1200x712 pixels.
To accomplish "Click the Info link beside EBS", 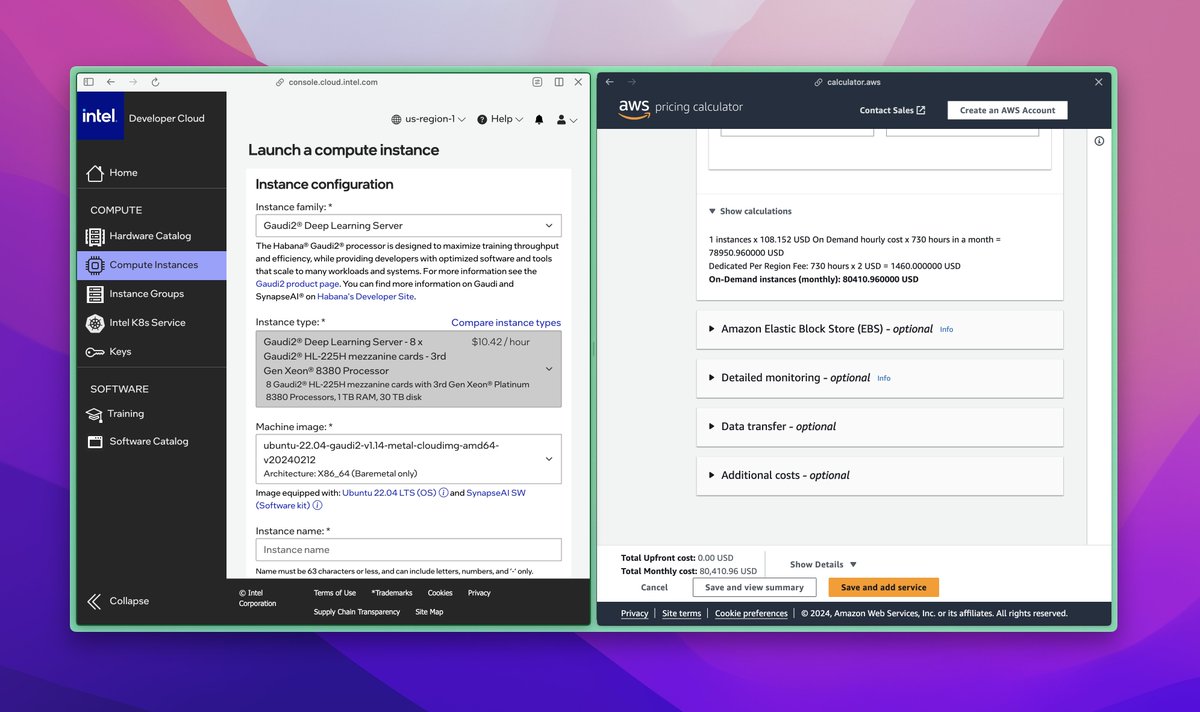I will coord(946,329).
